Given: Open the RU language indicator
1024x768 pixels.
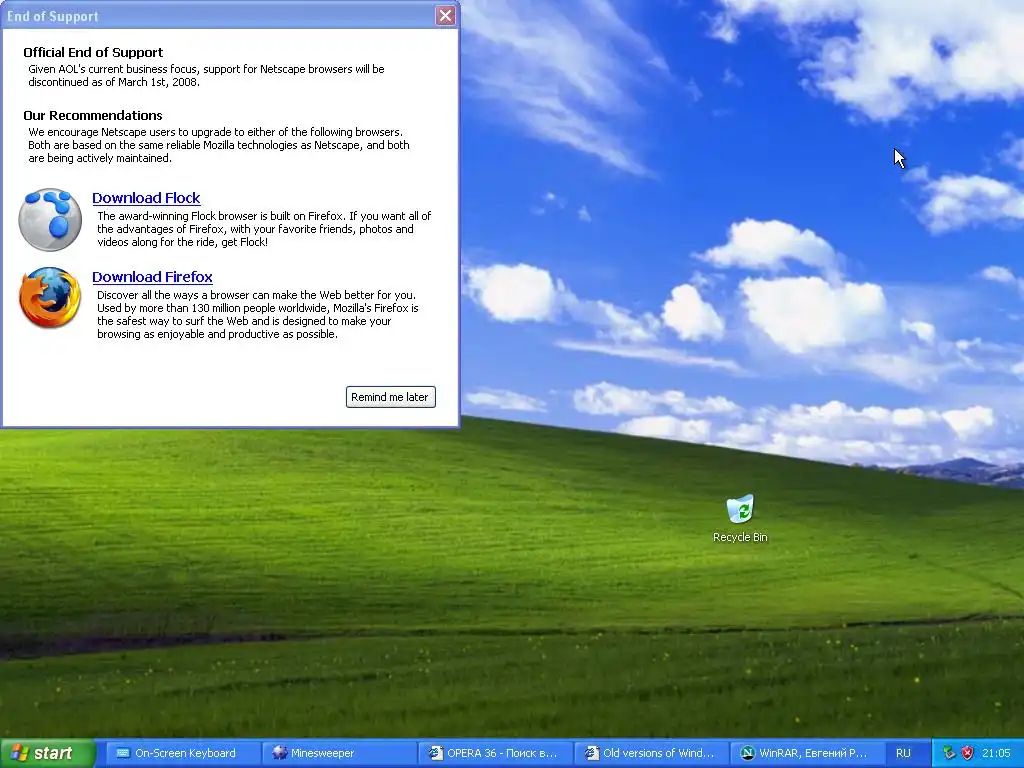Looking at the screenshot, I should [x=903, y=753].
